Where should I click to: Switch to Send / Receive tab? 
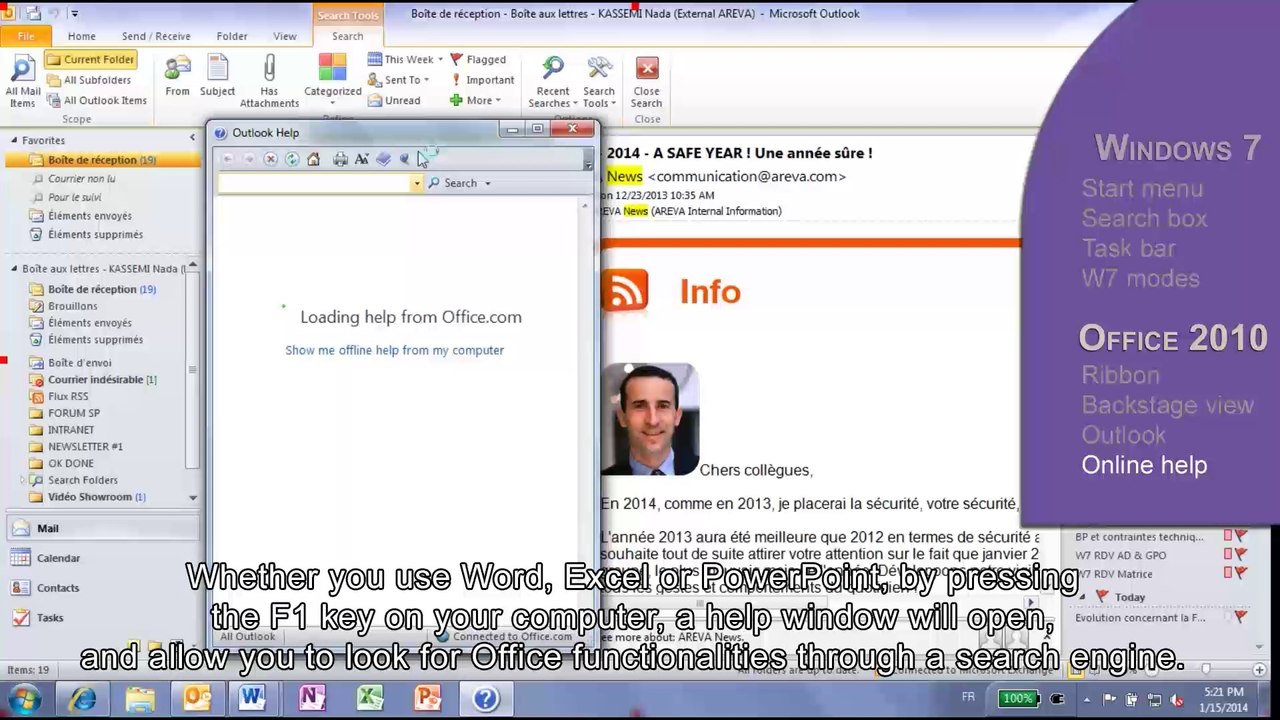[156, 36]
